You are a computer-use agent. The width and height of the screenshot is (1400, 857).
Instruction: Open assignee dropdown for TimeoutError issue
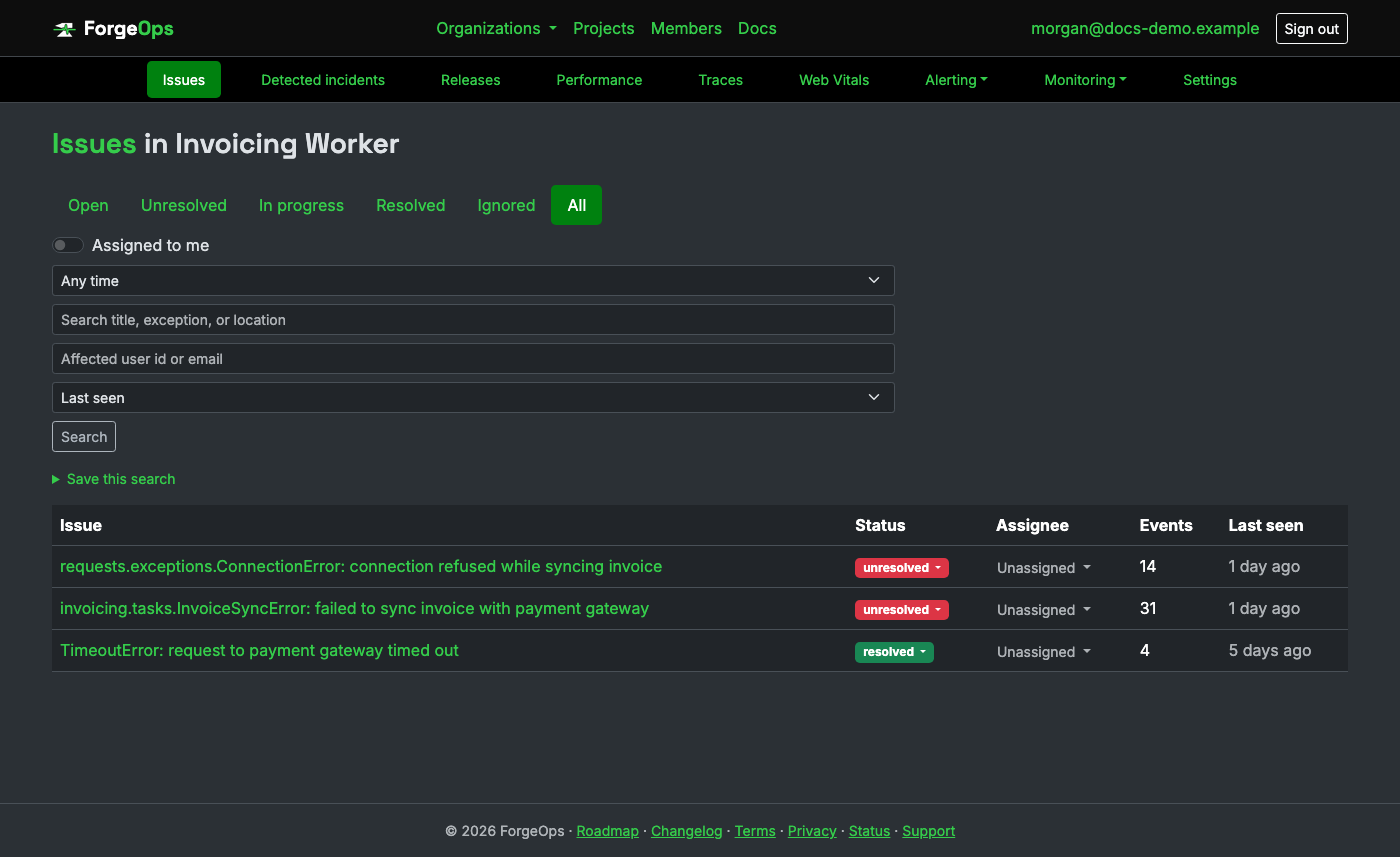point(1043,652)
